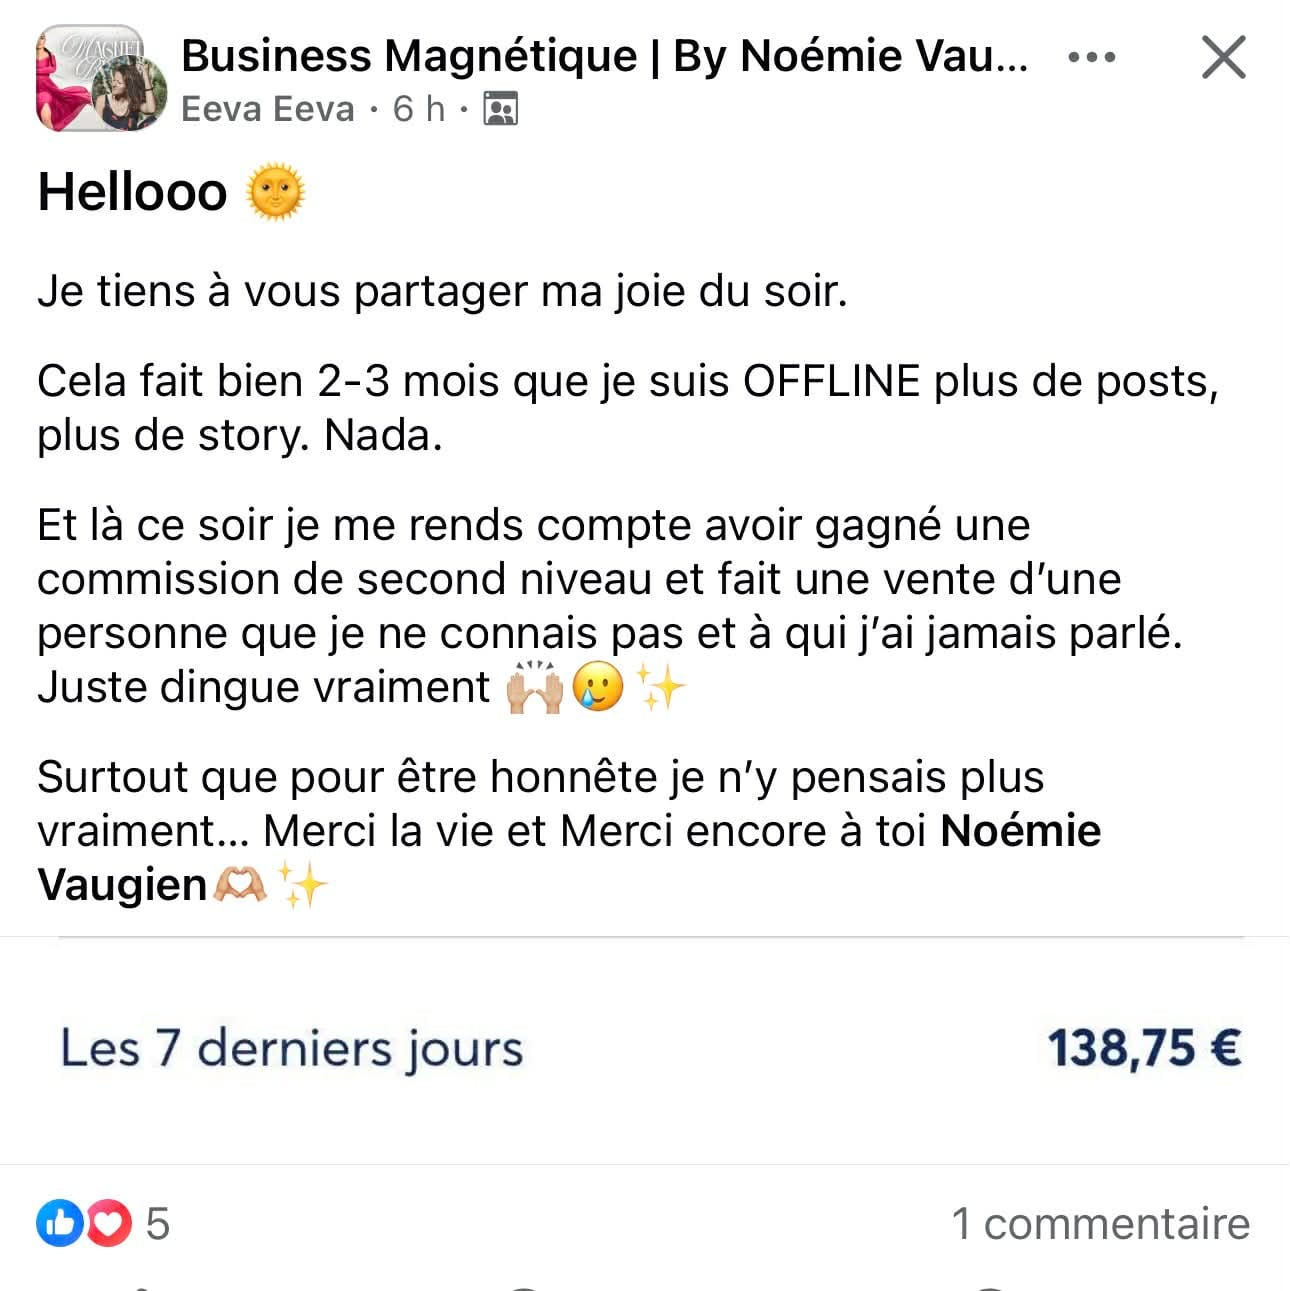Click the blue Like reaction icon
This screenshot has height=1291, width=1290.
click(59, 1223)
